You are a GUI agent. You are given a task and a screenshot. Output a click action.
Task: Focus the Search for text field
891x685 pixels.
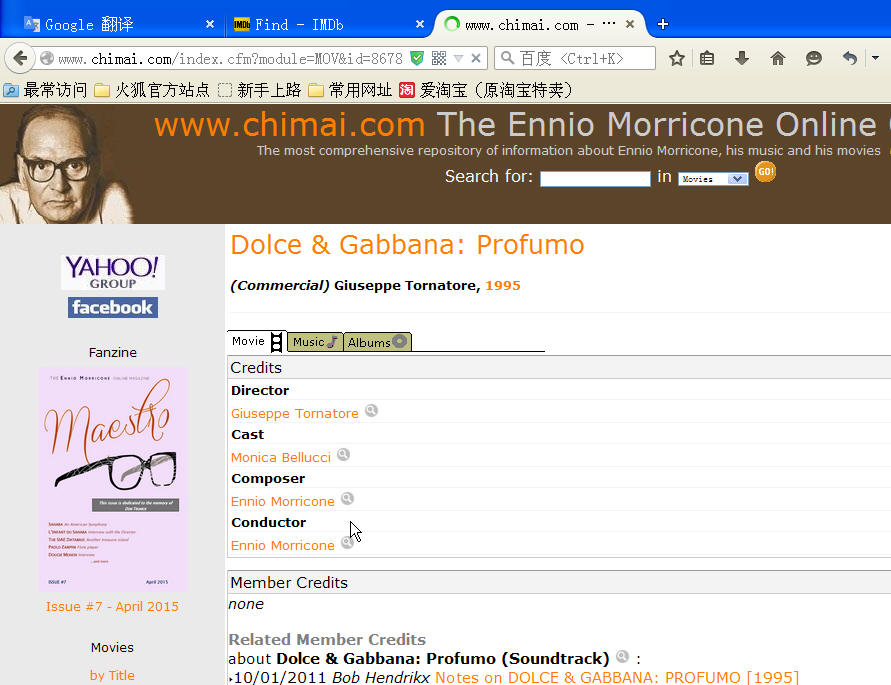tap(595, 179)
